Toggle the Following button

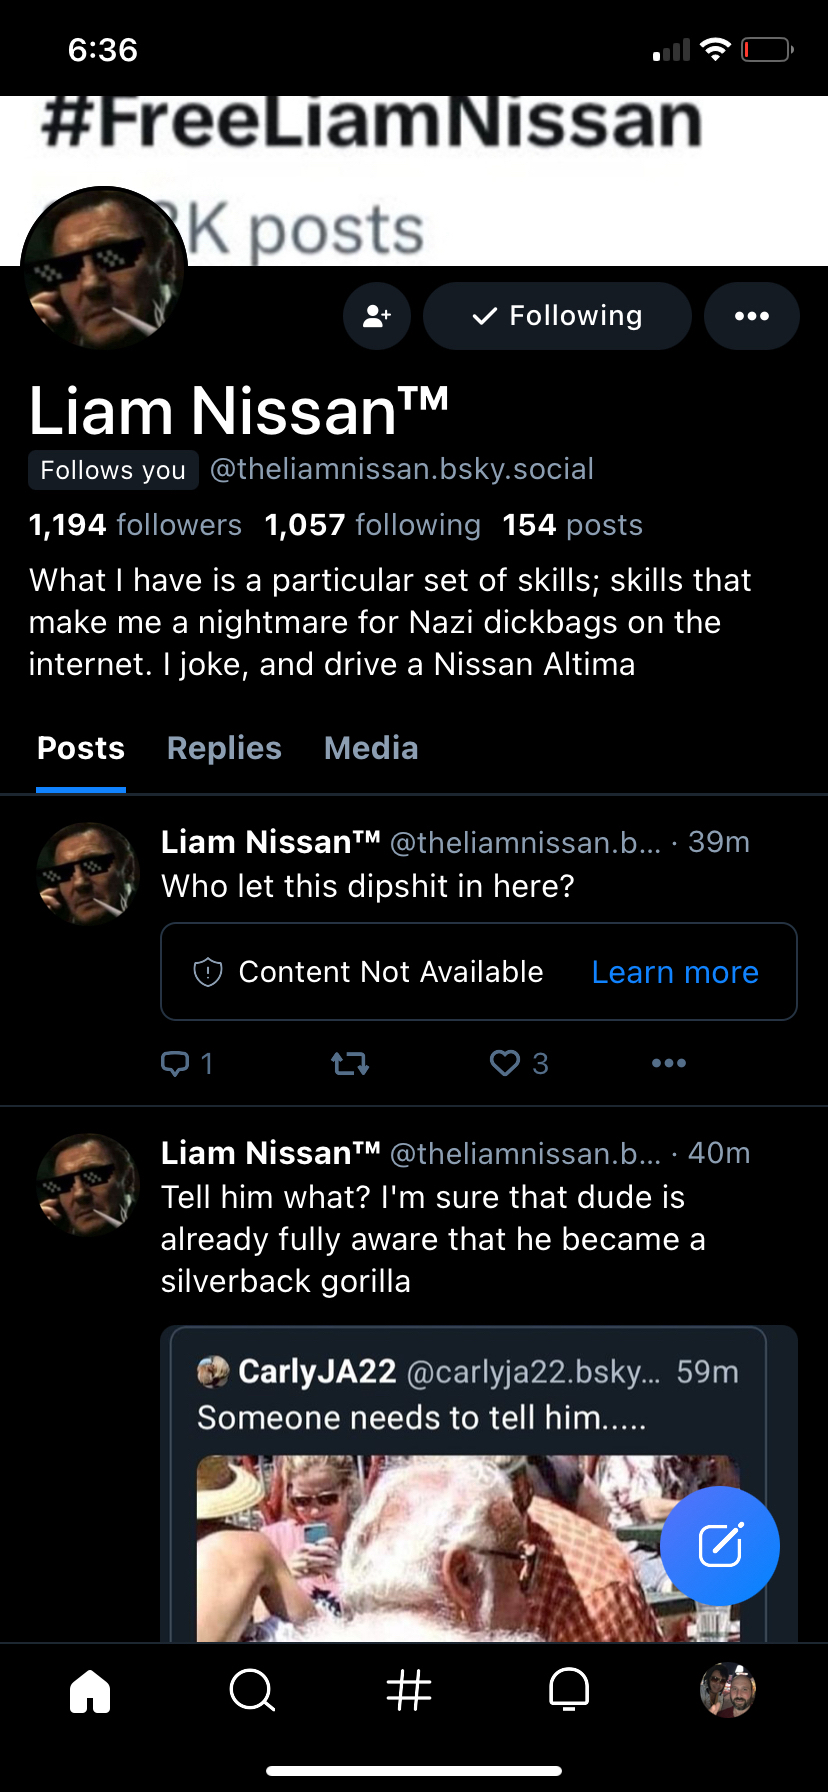click(x=557, y=316)
